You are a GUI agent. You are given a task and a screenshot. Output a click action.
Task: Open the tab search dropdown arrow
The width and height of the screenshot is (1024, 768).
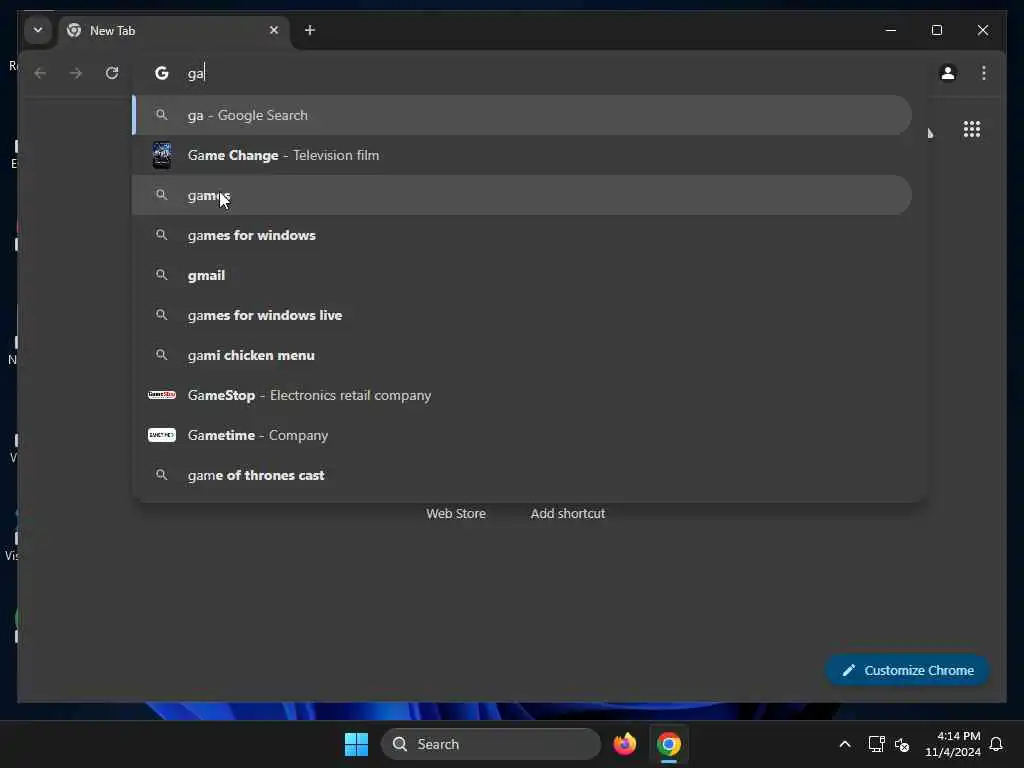[x=38, y=30]
